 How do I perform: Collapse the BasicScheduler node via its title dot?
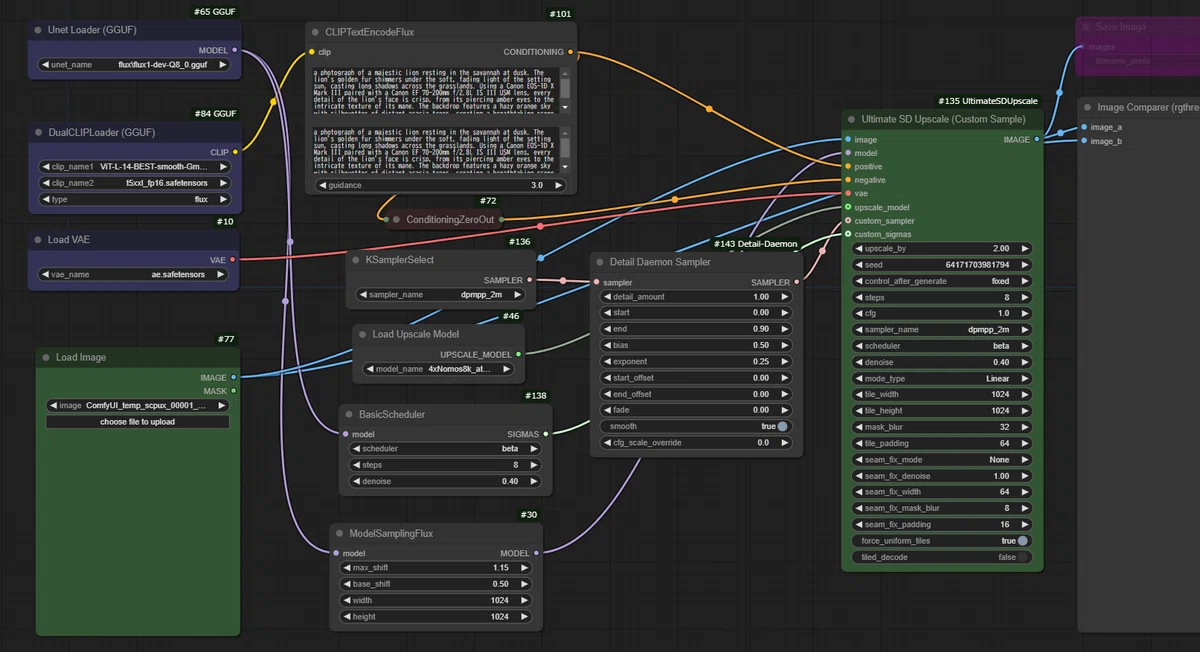[347, 414]
